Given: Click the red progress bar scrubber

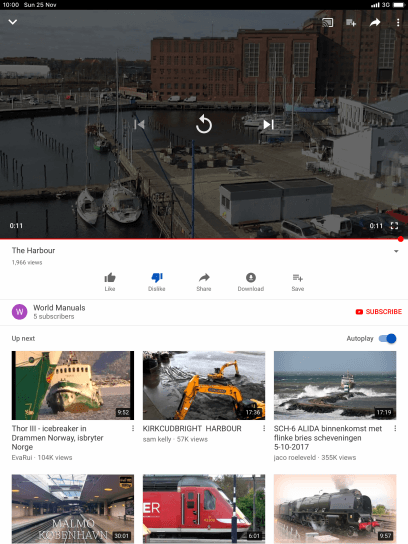Looking at the screenshot, I should click(x=401, y=239).
